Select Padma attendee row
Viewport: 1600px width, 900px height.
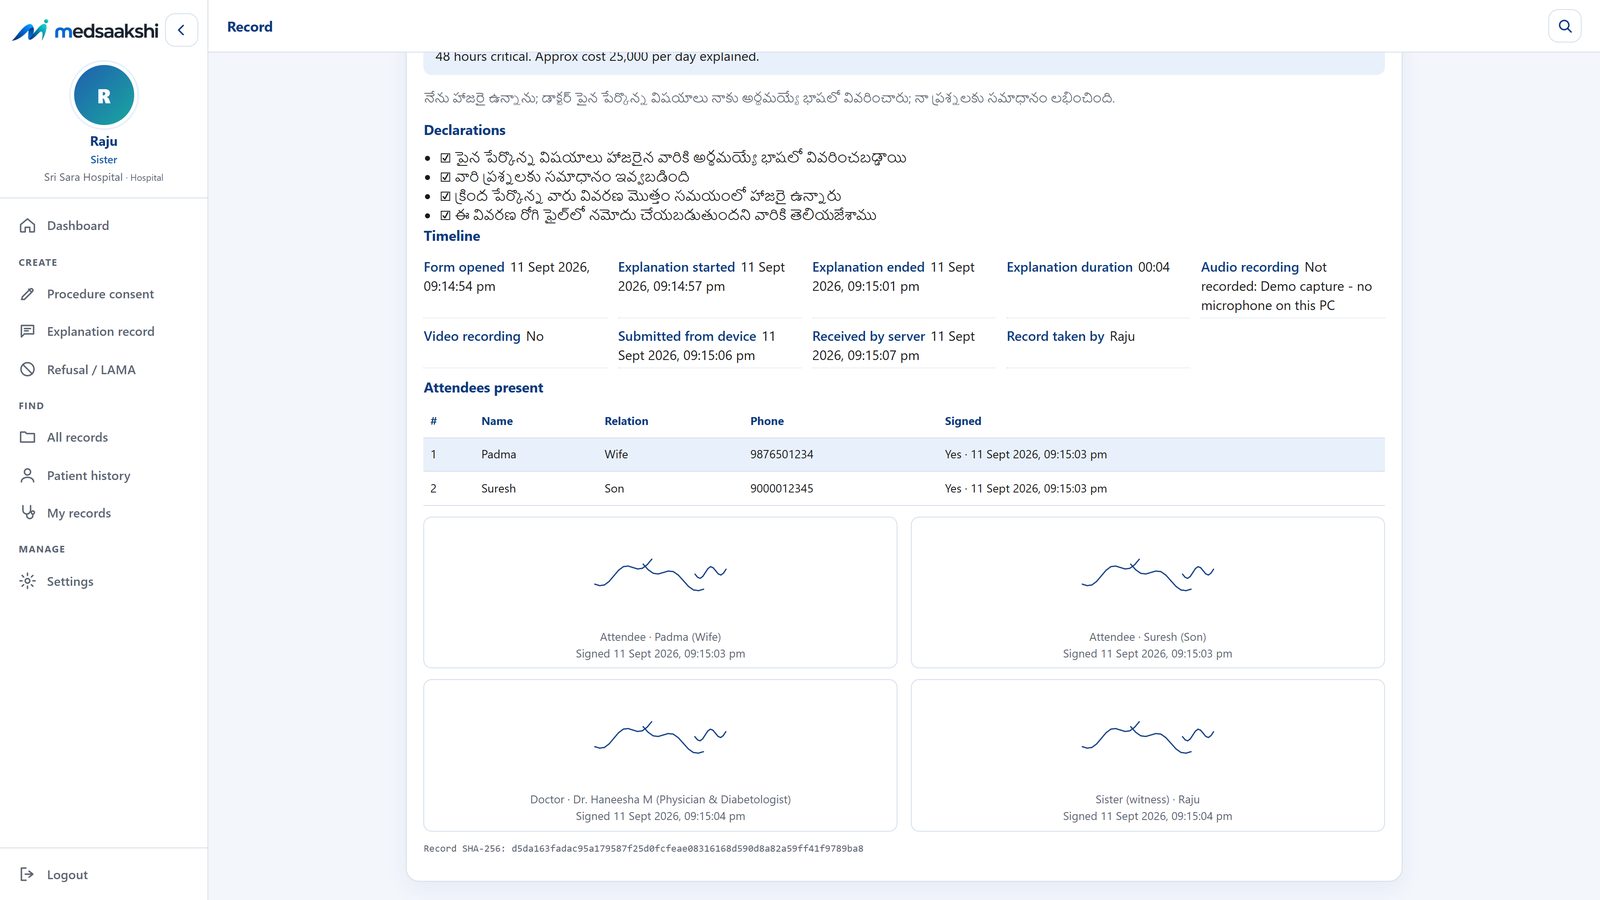pyautogui.click(x=904, y=454)
